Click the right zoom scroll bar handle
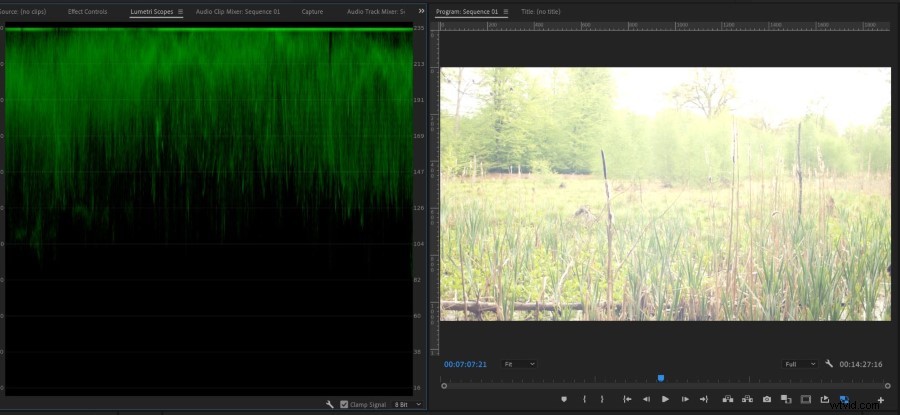The width and height of the screenshot is (900, 415). coord(887,386)
